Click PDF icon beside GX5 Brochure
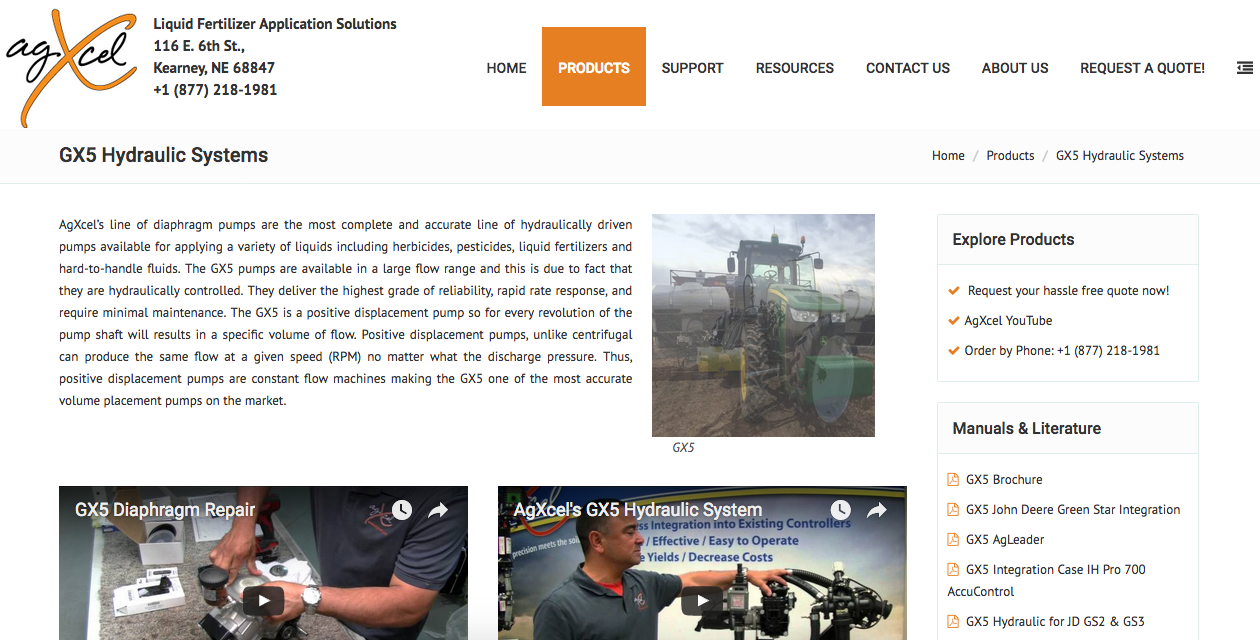The height and width of the screenshot is (640, 1260). coord(953,480)
